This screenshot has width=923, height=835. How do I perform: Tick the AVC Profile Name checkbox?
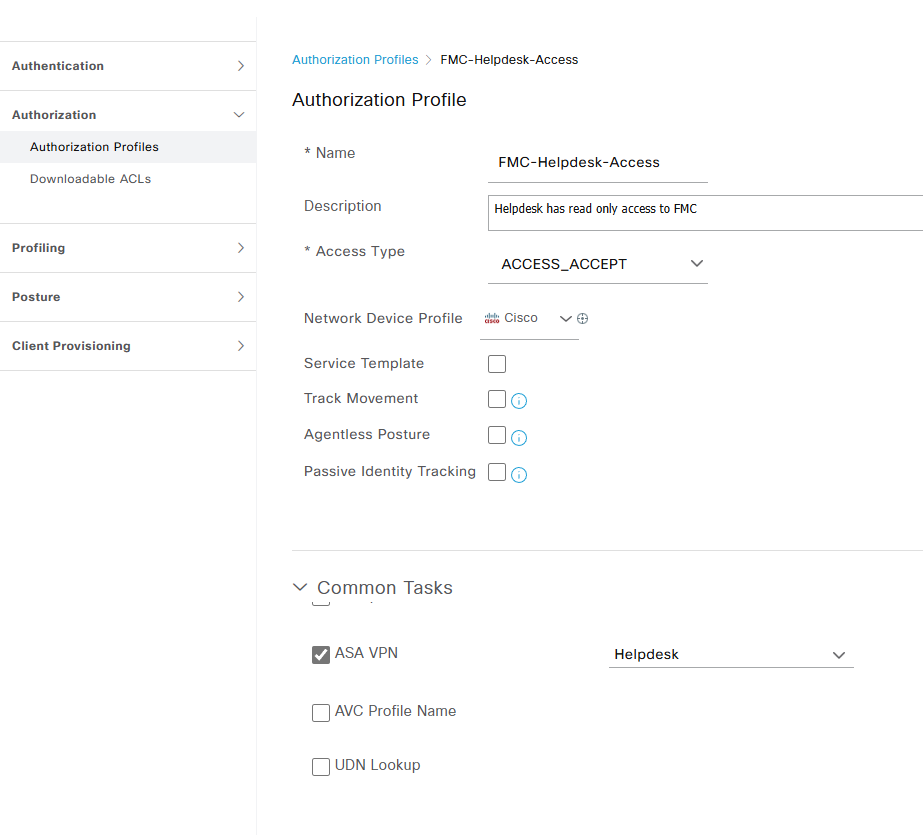[x=321, y=713]
